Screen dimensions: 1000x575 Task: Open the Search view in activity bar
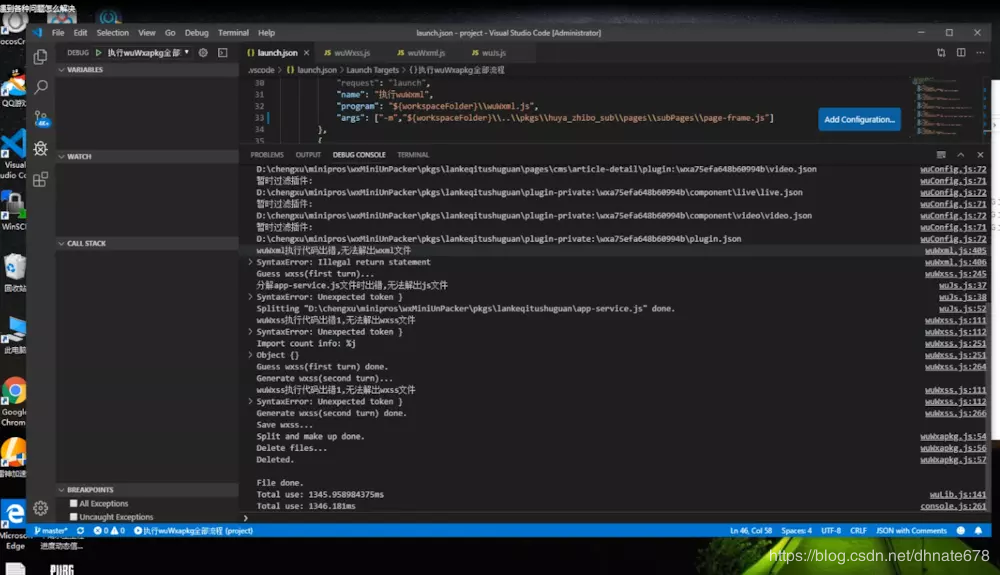[x=40, y=87]
